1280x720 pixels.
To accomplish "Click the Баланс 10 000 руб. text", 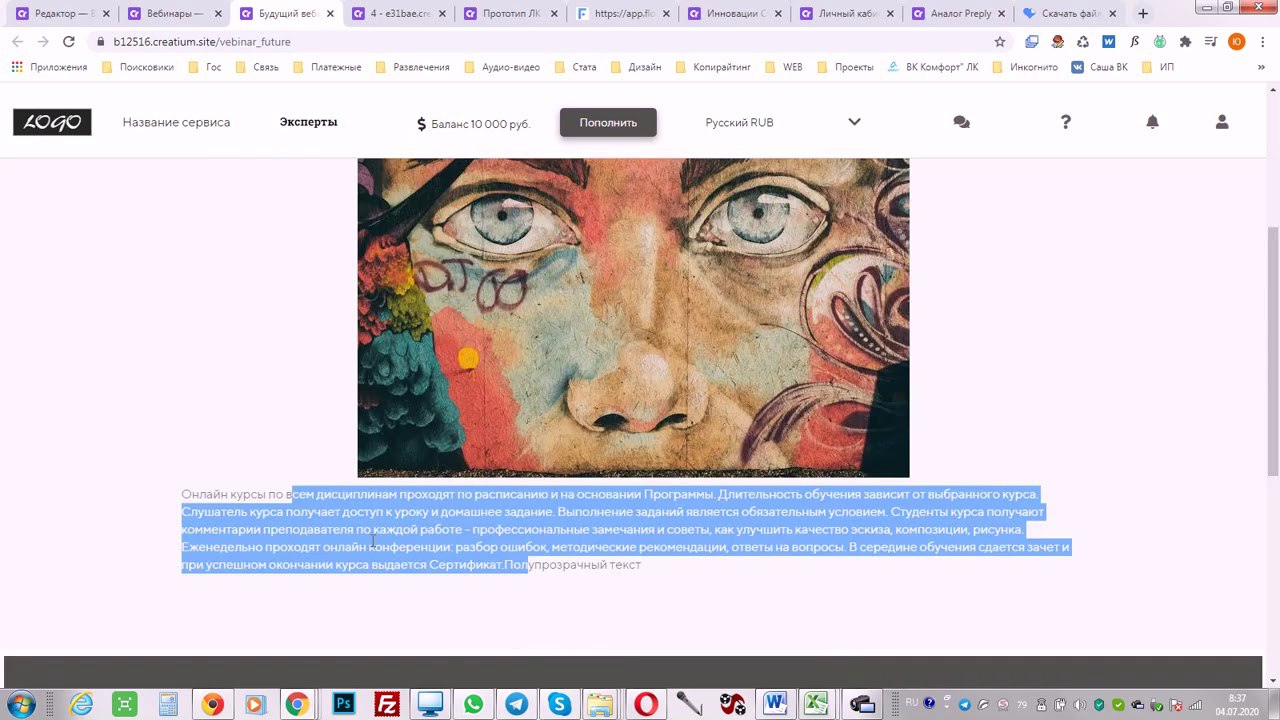I will point(480,124).
